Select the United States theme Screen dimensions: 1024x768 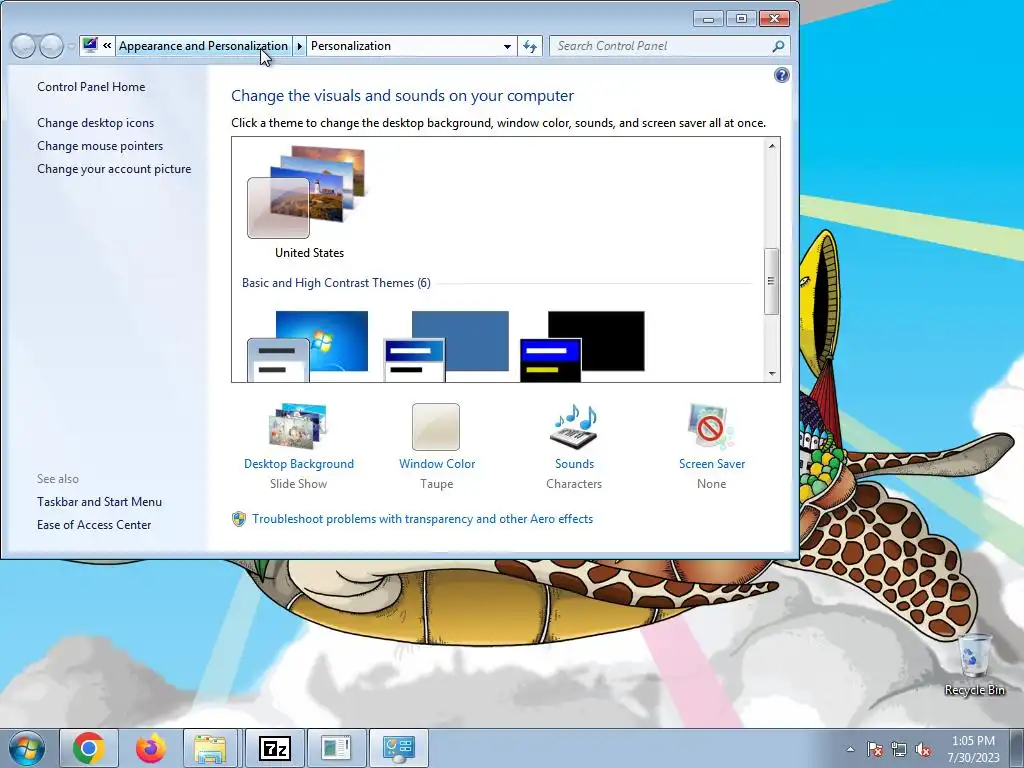click(308, 202)
